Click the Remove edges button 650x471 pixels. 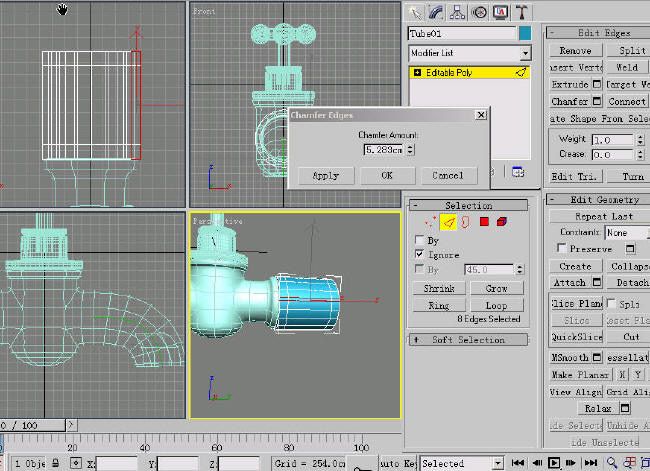576,51
